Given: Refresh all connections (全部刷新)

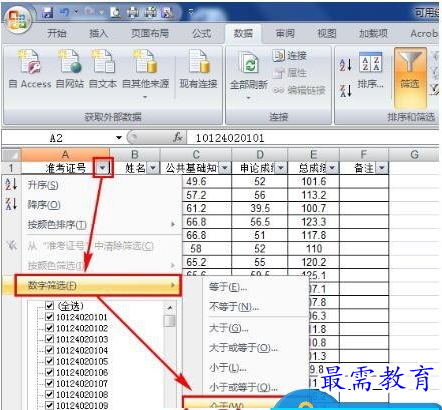Looking at the screenshot, I should click(x=249, y=75).
